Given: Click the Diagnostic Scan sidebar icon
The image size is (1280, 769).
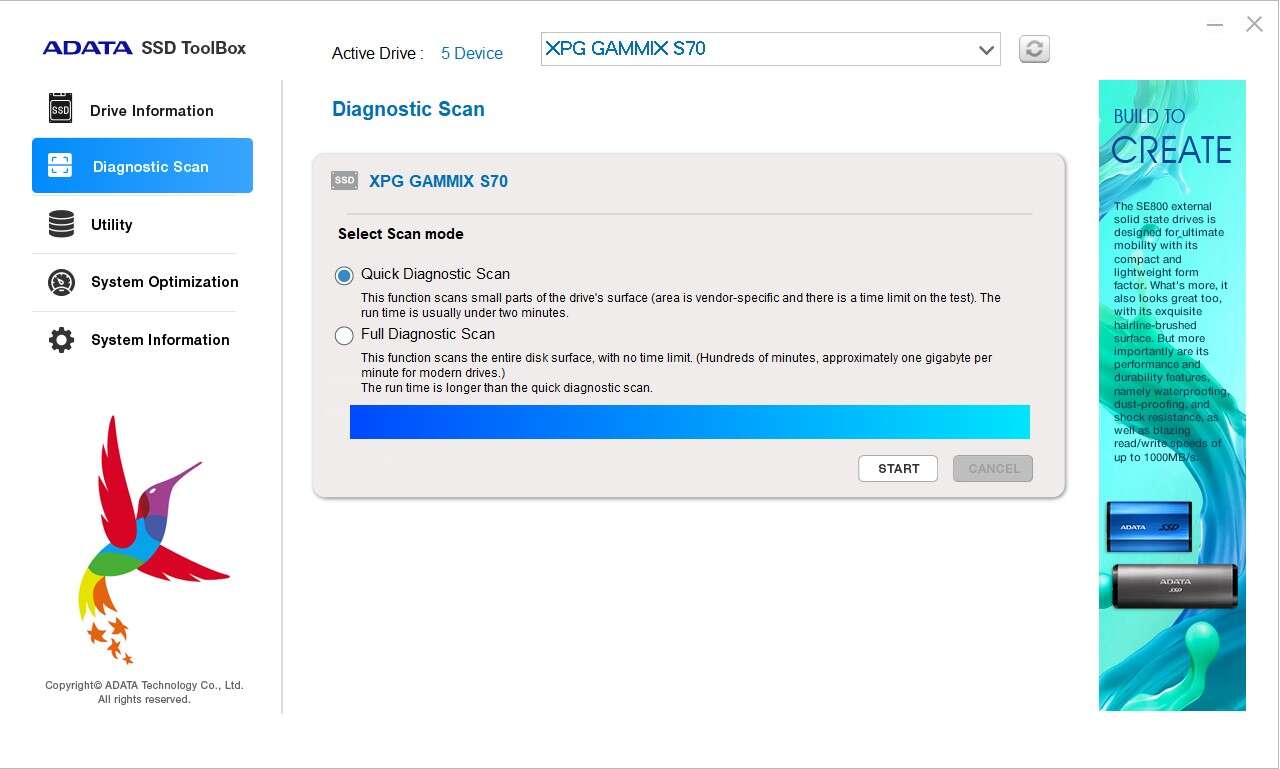Looking at the screenshot, I should point(60,166).
